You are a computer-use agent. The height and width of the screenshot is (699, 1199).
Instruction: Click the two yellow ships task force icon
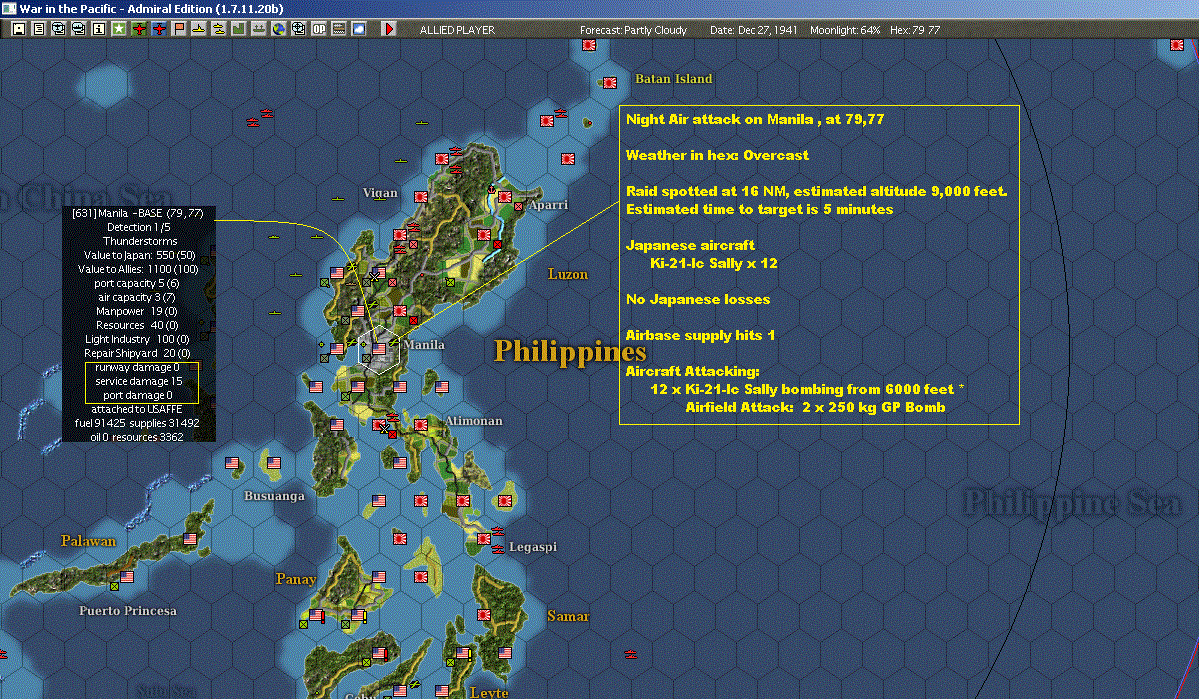tap(218, 29)
